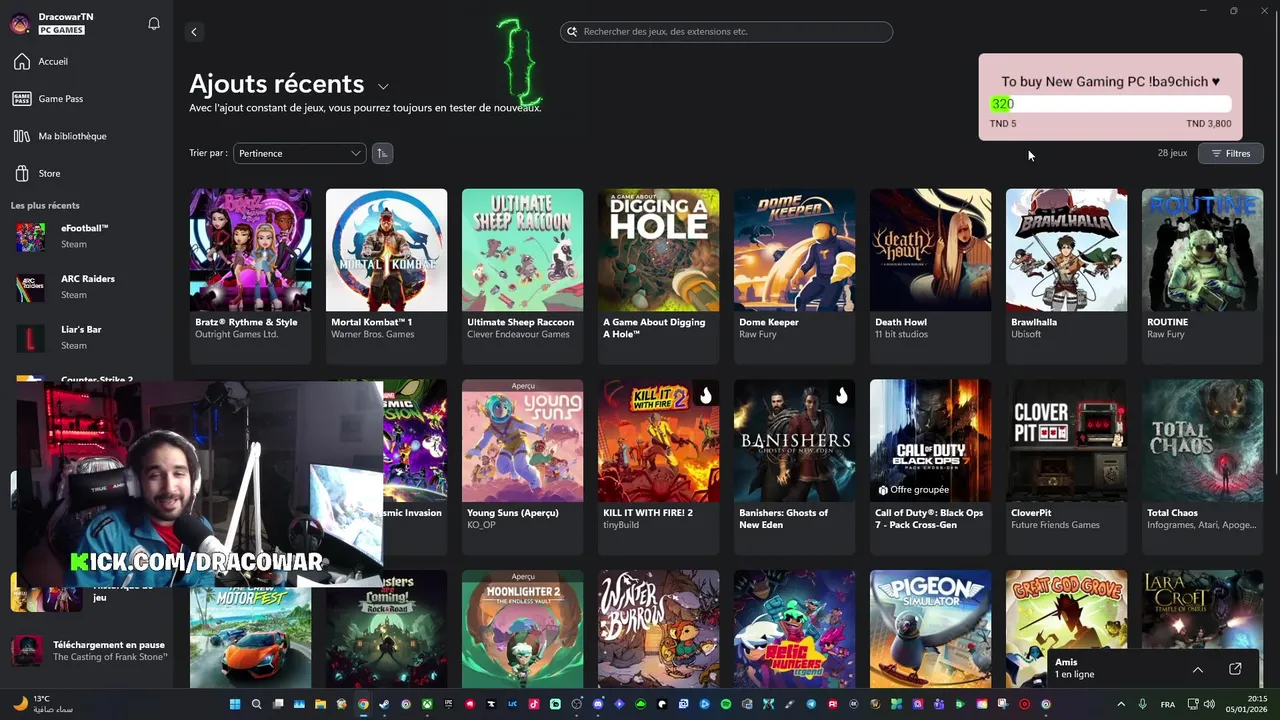Viewport: 1280px width, 720px height.
Task: Open the Relic Hunters Legend cover
Action: pyautogui.click(x=794, y=629)
